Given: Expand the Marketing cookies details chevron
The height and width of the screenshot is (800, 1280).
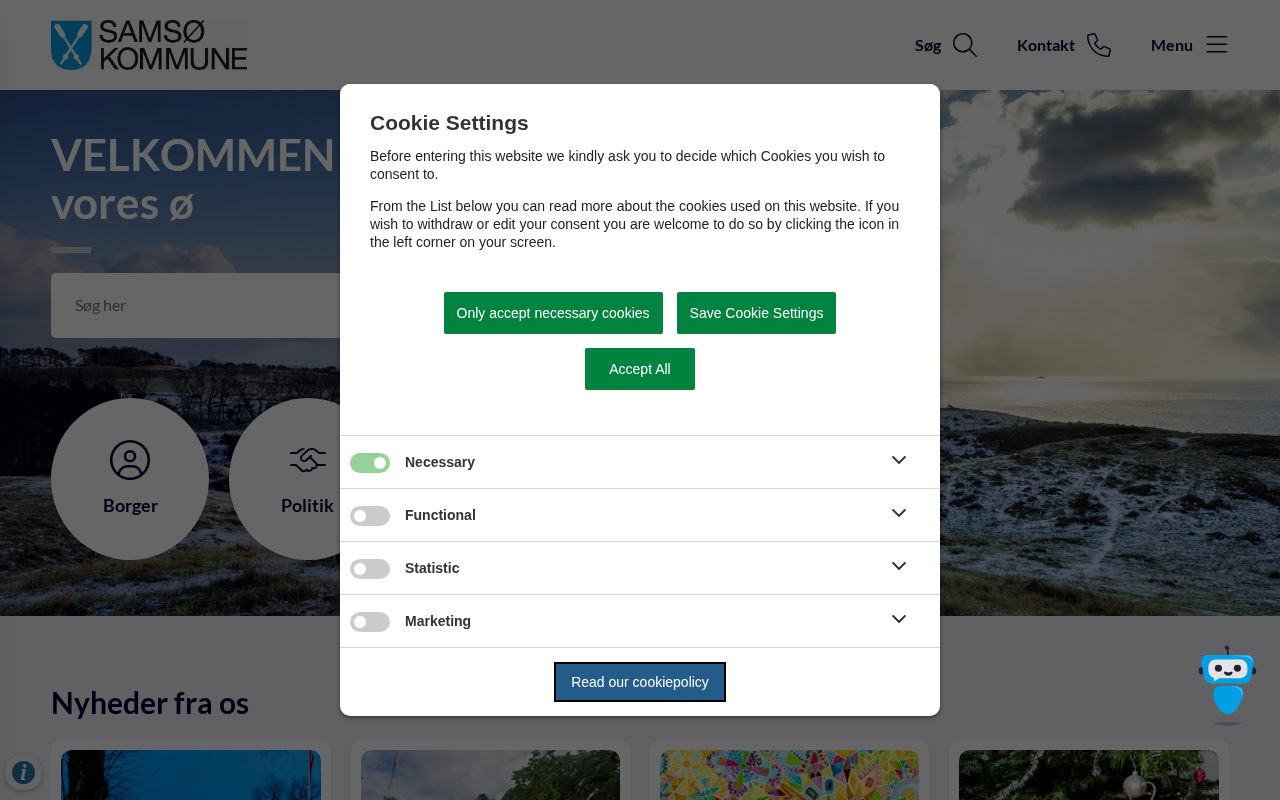Looking at the screenshot, I should point(899,619).
